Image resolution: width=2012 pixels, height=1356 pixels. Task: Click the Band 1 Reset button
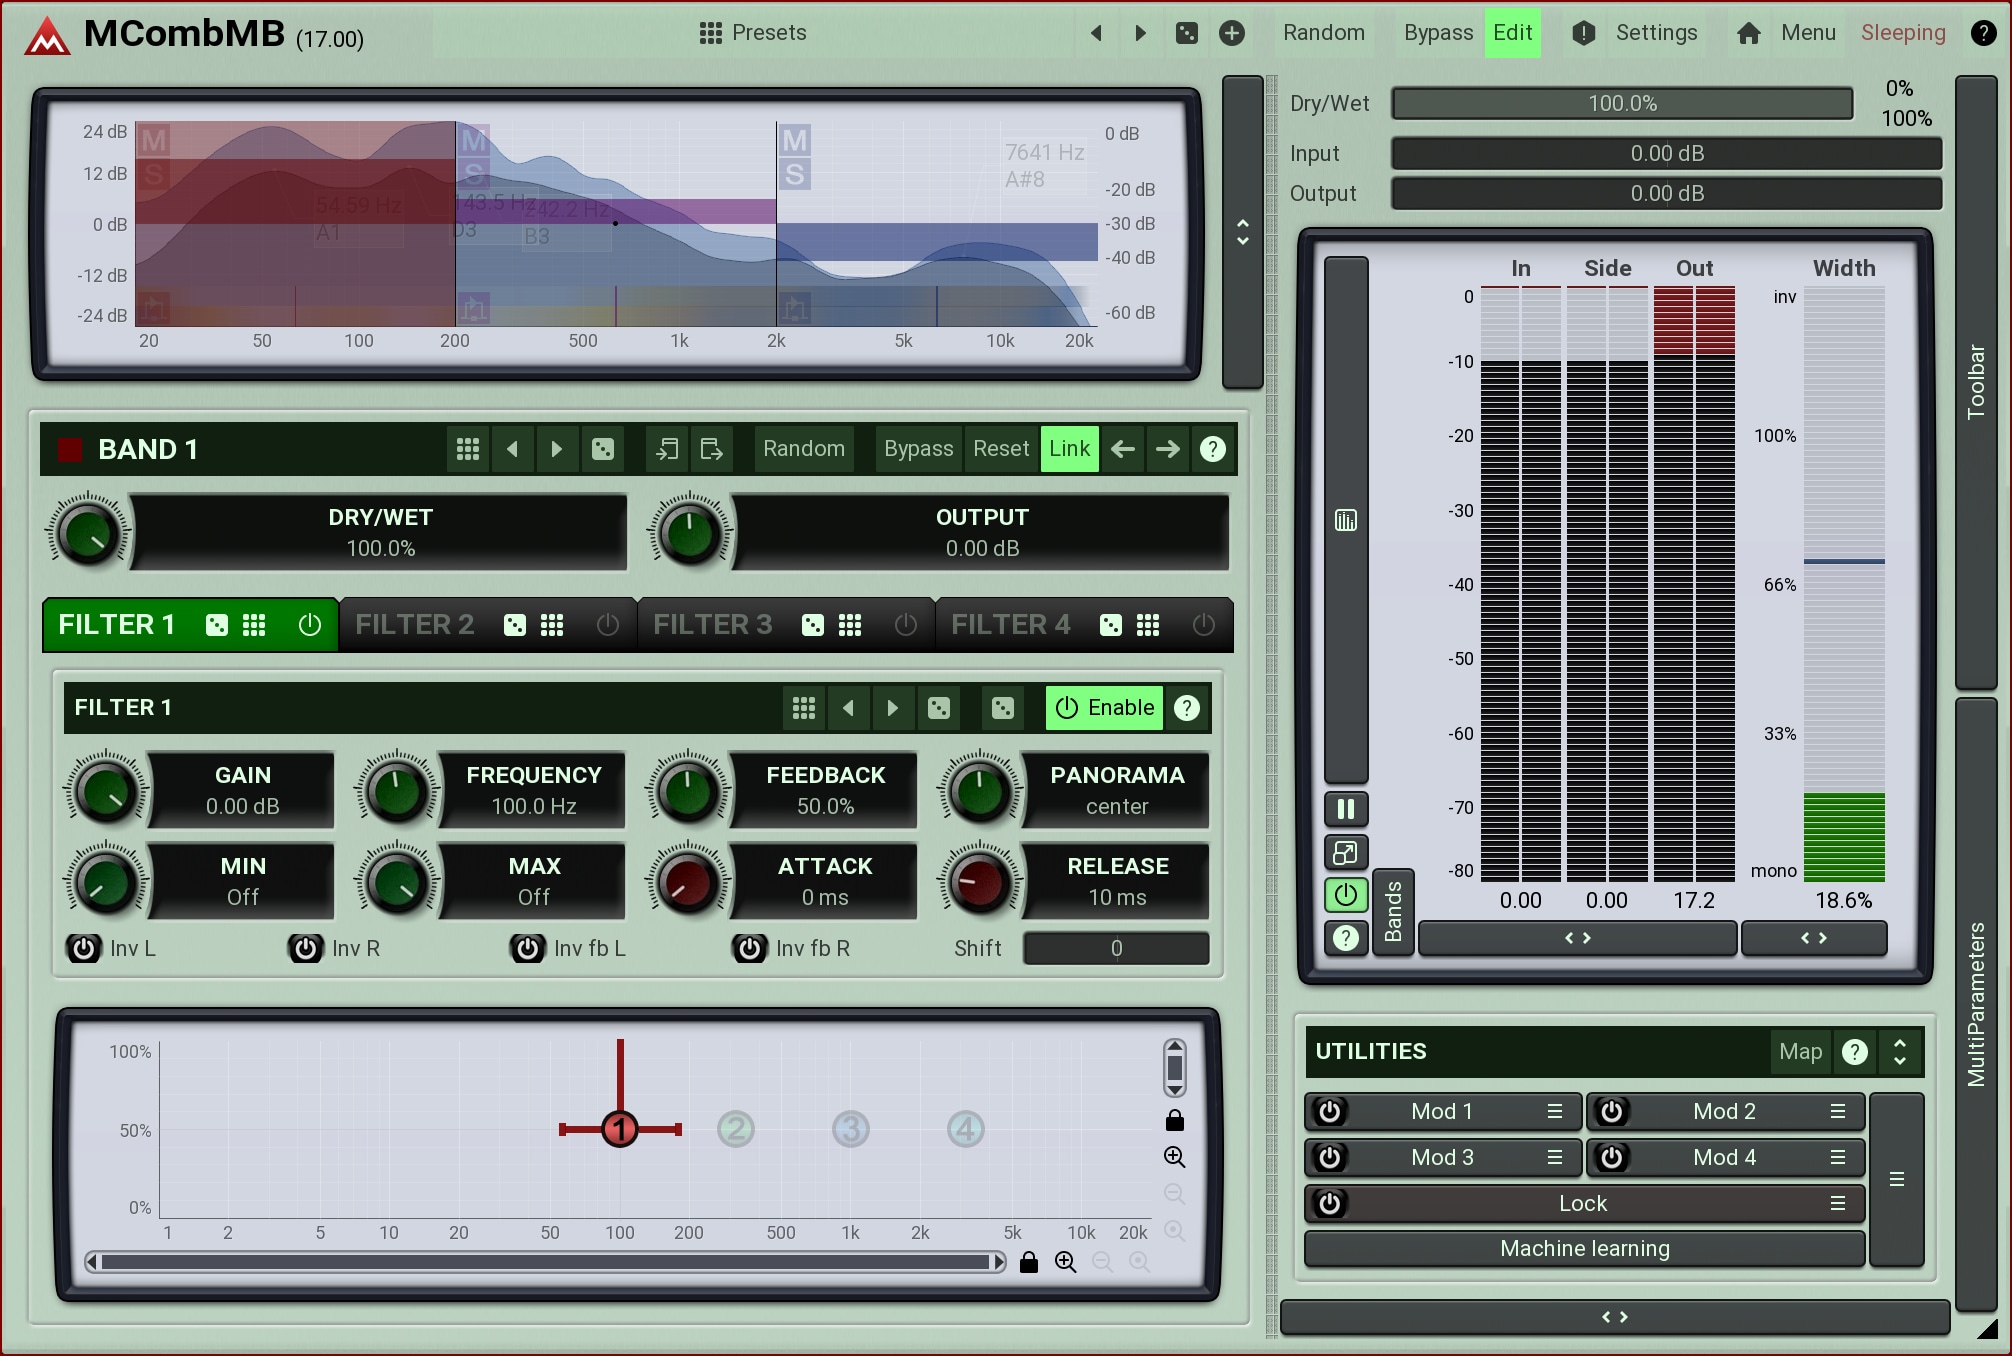[x=1000, y=449]
